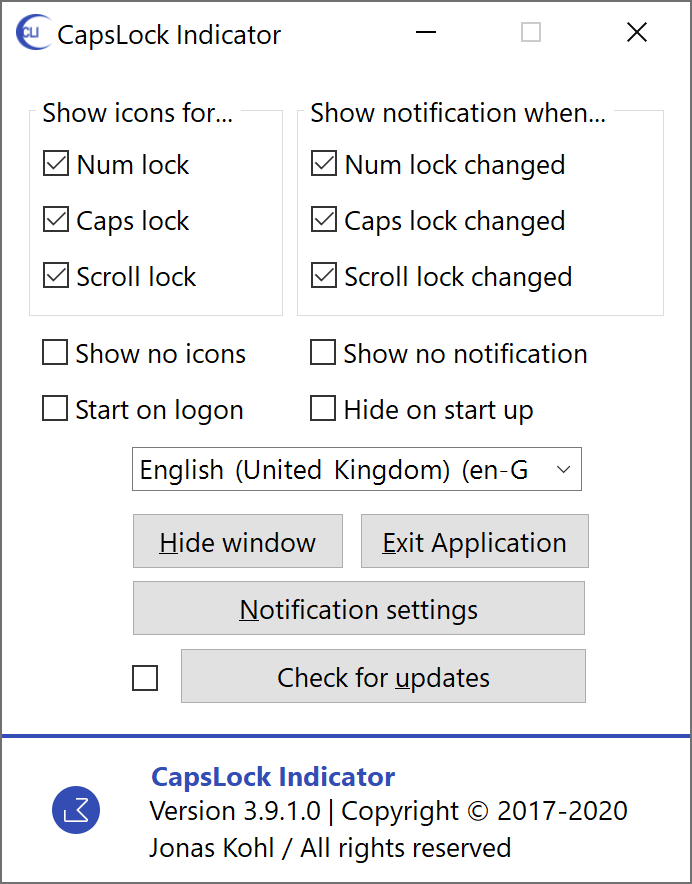Screen dimensions: 692x884
Task: Click the CapsLock Indicator title bar icon
Action: click(x=32, y=33)
